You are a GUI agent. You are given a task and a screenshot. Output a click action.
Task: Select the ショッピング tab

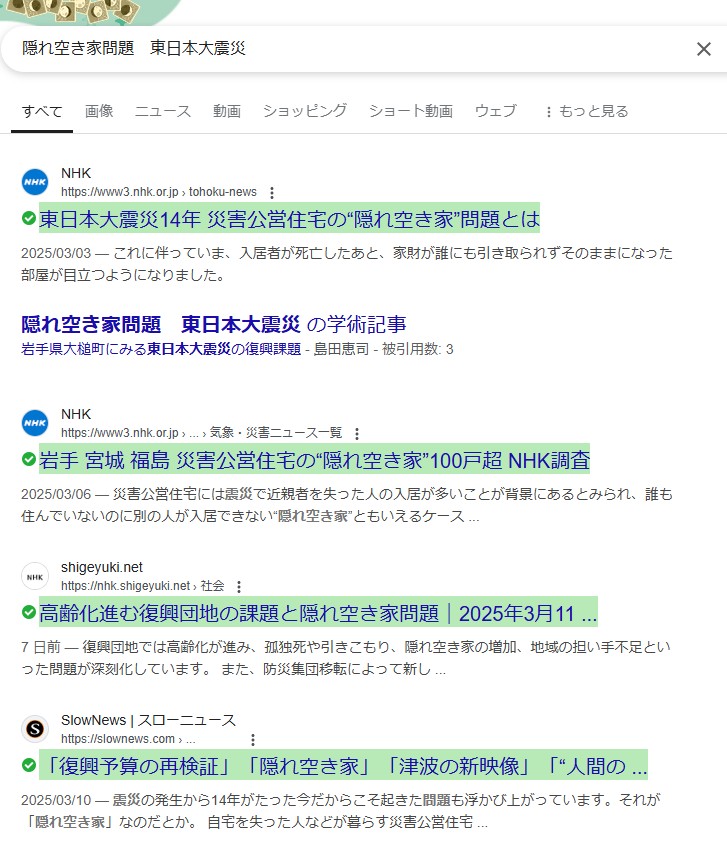pos(305,111)
